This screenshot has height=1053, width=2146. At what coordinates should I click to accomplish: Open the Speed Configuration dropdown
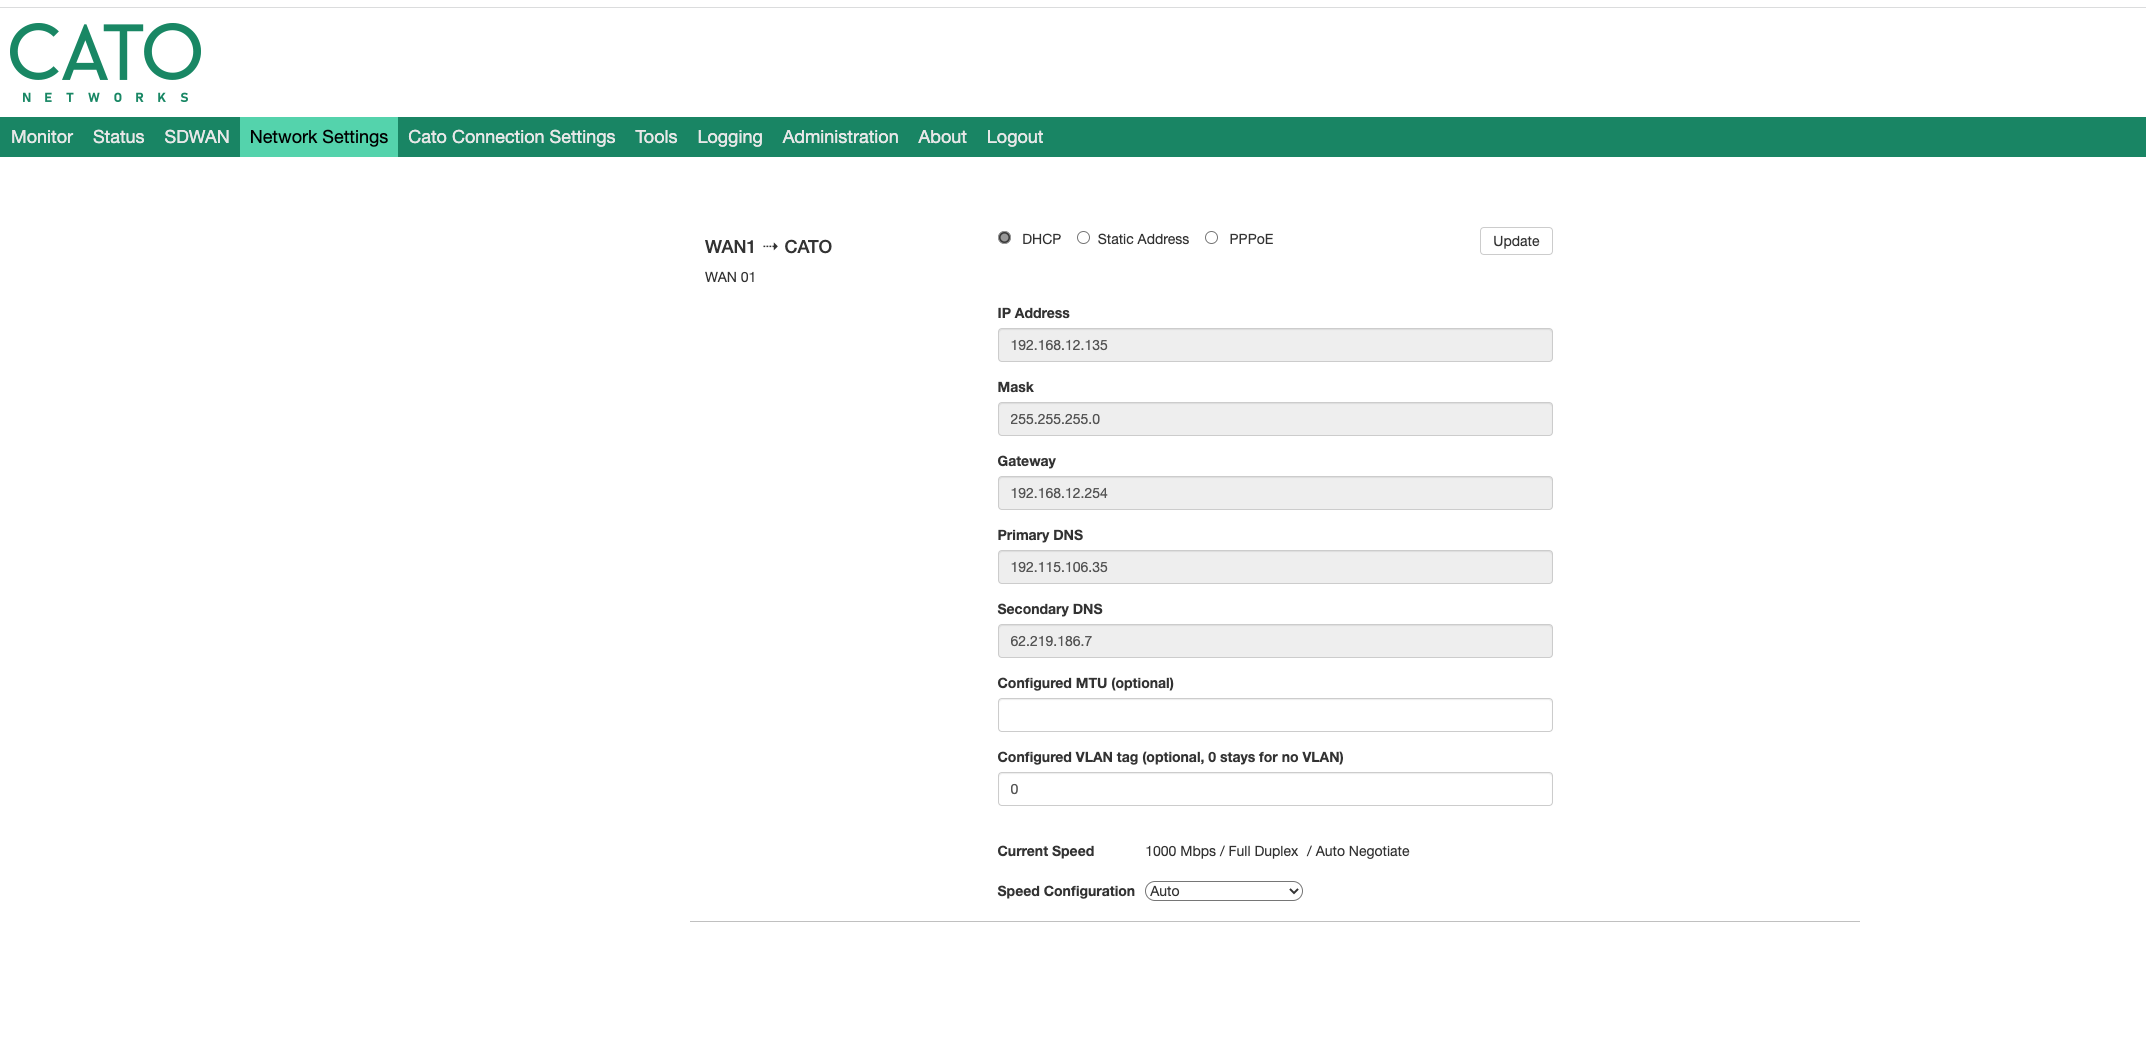coord(1223,891)
